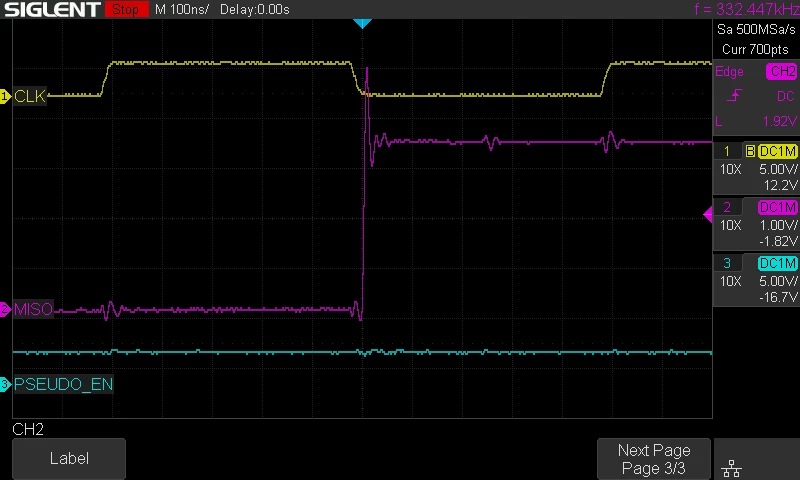Image resolution: width=800 pixels, height=480 pixels.
Task: Click the Label softkey button
Action: [69, 458]
